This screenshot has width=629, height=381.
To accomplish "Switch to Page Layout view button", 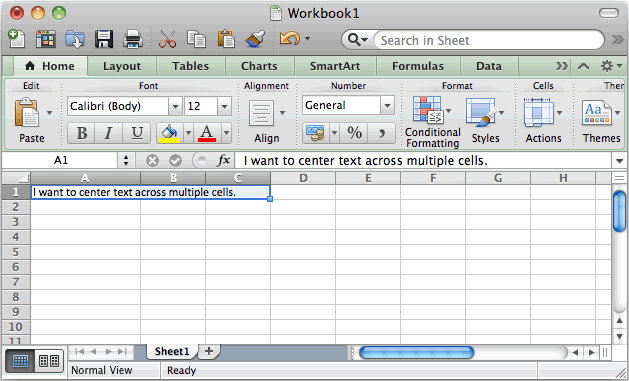I will pyautogui.click(x=49, y=361).
